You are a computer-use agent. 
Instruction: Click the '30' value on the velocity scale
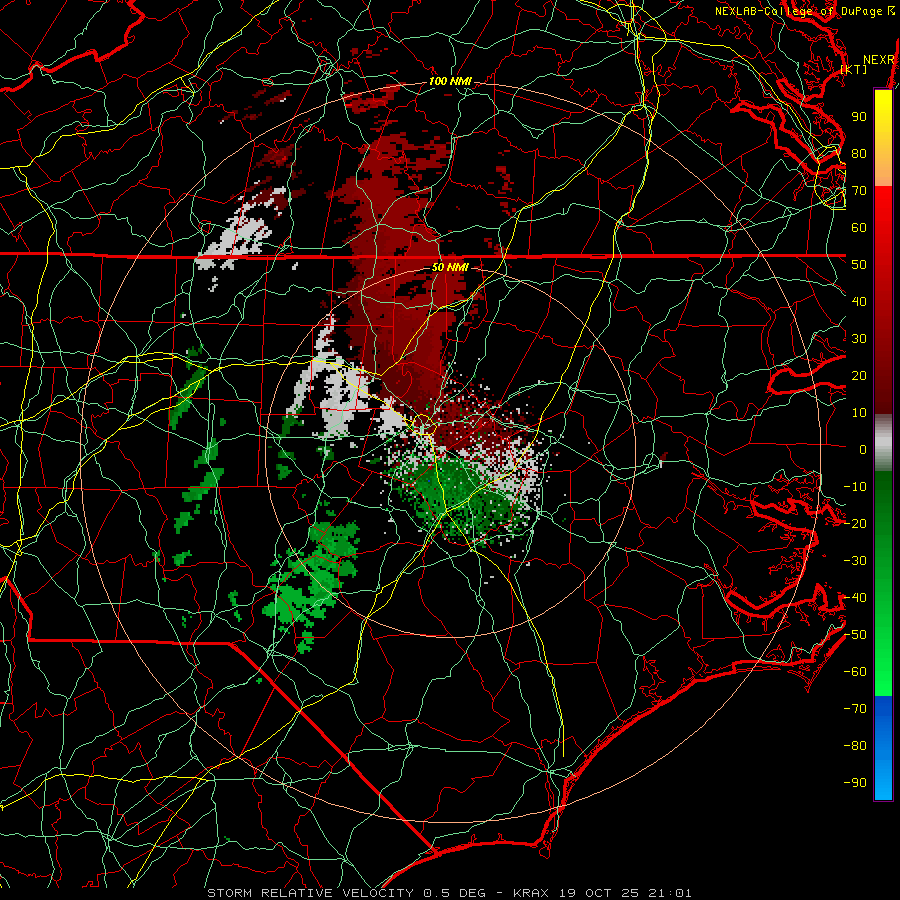click(x=859, y=339)
